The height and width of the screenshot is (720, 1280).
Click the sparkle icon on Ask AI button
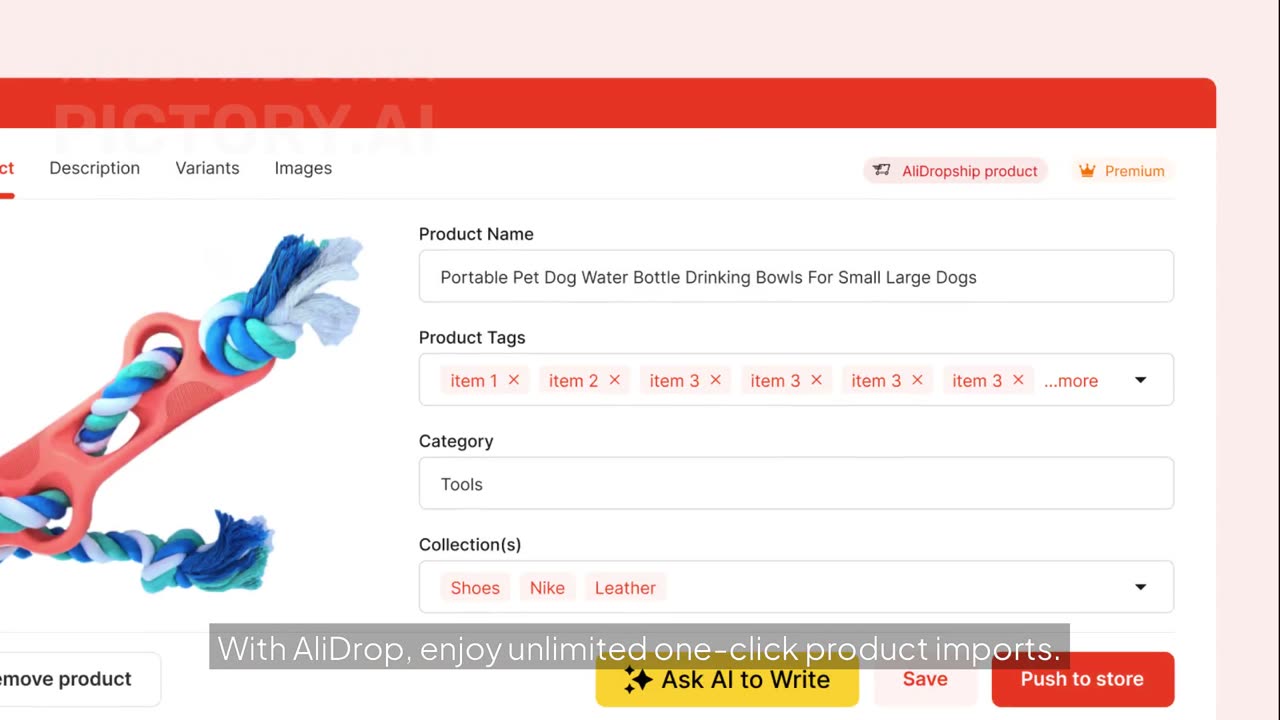(x=638, y=680)
